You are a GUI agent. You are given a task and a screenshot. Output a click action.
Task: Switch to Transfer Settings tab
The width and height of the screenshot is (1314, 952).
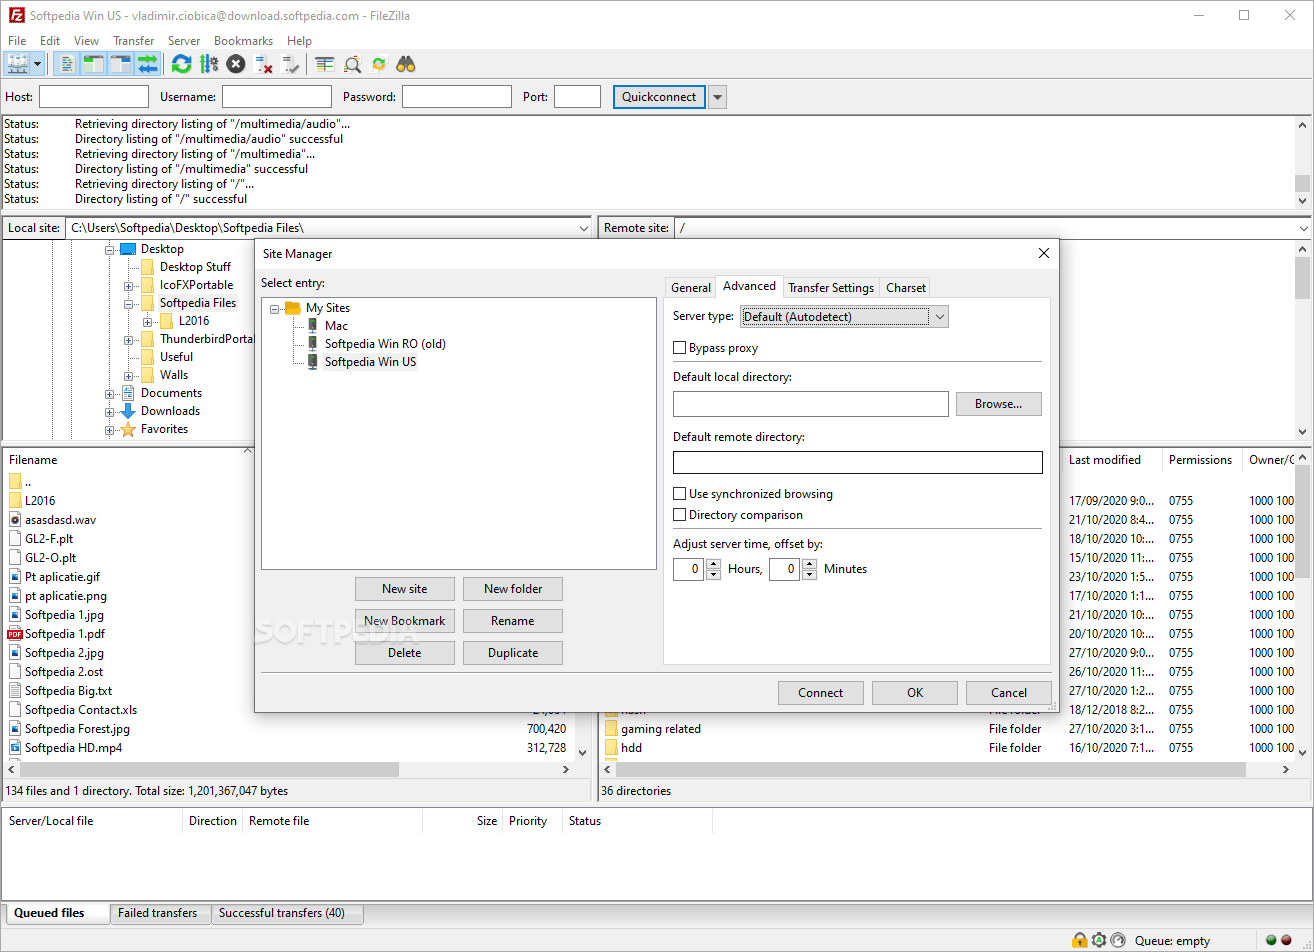pos(831,288)
